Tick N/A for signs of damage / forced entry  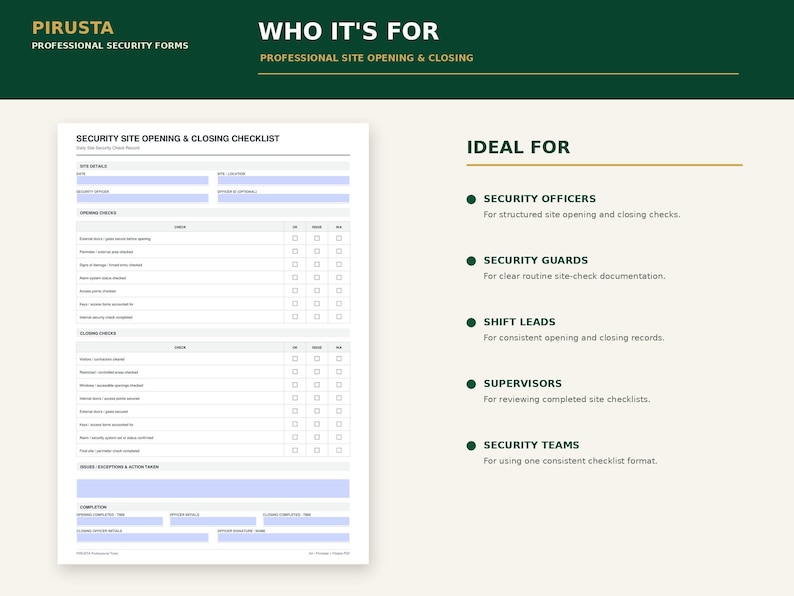tap(339, 264)
